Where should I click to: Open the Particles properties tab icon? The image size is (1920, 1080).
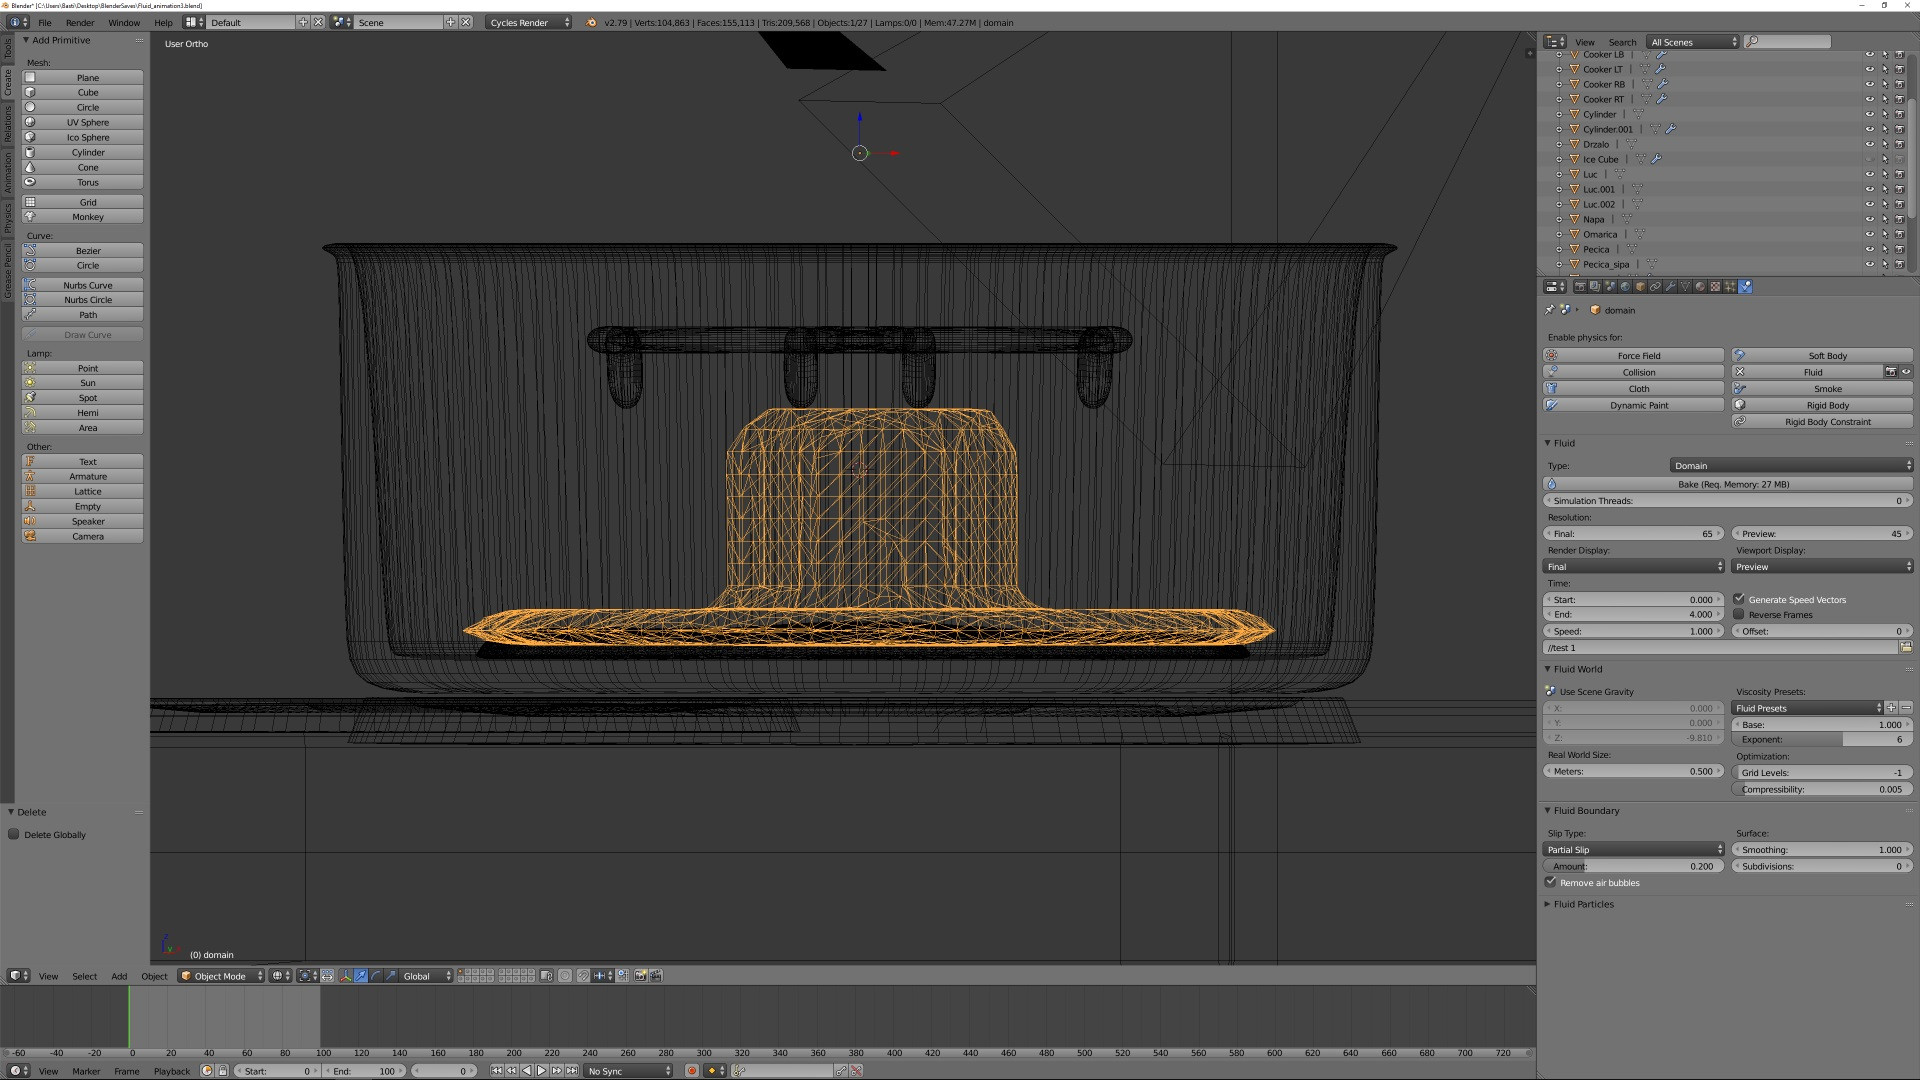tap(1730, 286)
